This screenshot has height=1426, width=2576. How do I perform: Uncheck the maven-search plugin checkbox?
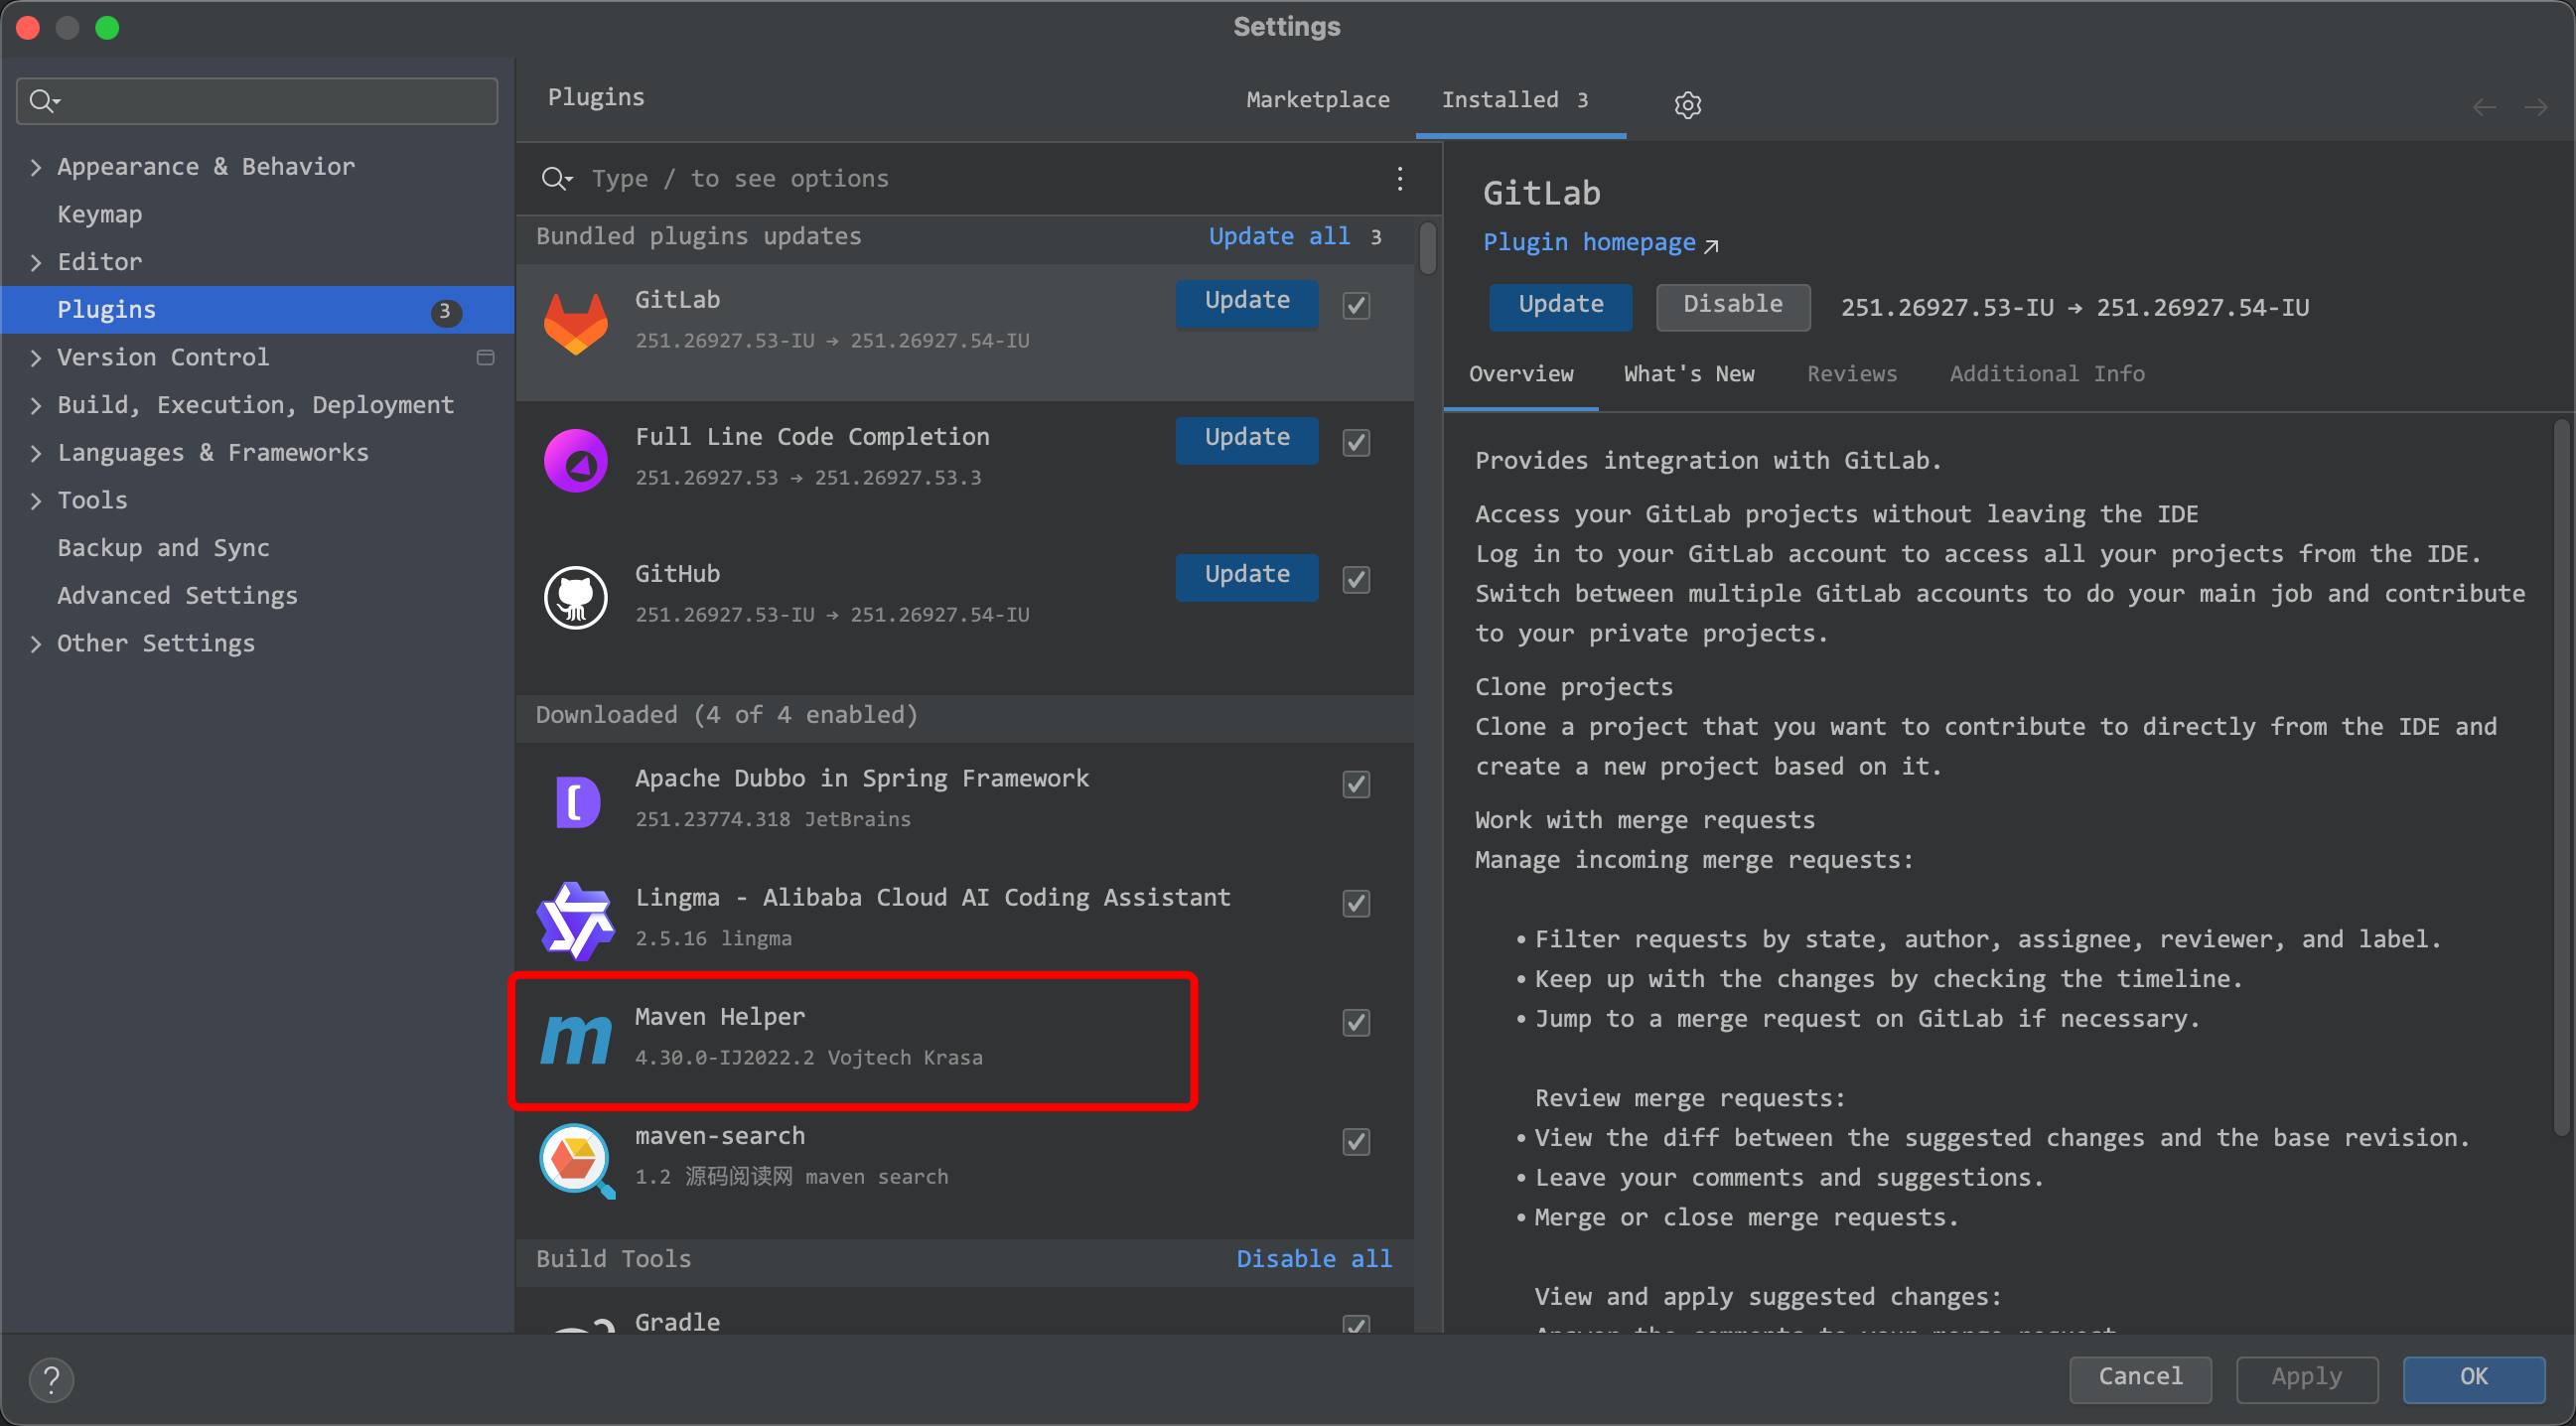[1355, 1141]
